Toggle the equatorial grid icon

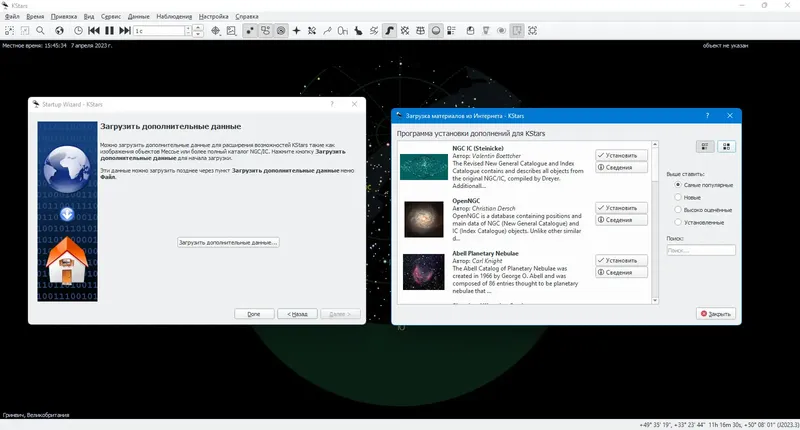[x=405, y=31]
